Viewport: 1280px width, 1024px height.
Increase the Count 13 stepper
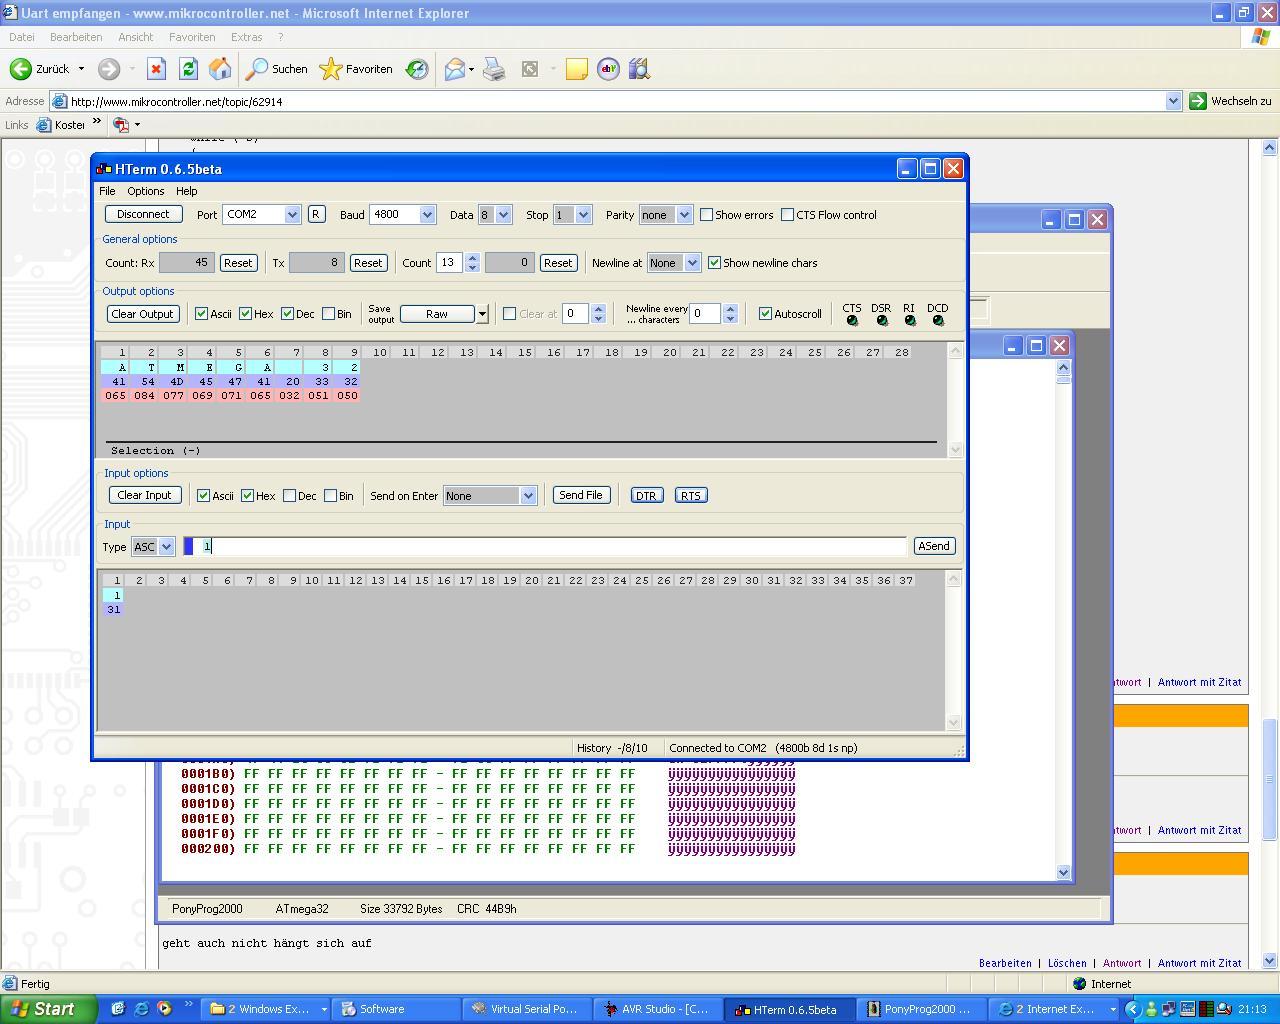472,258
